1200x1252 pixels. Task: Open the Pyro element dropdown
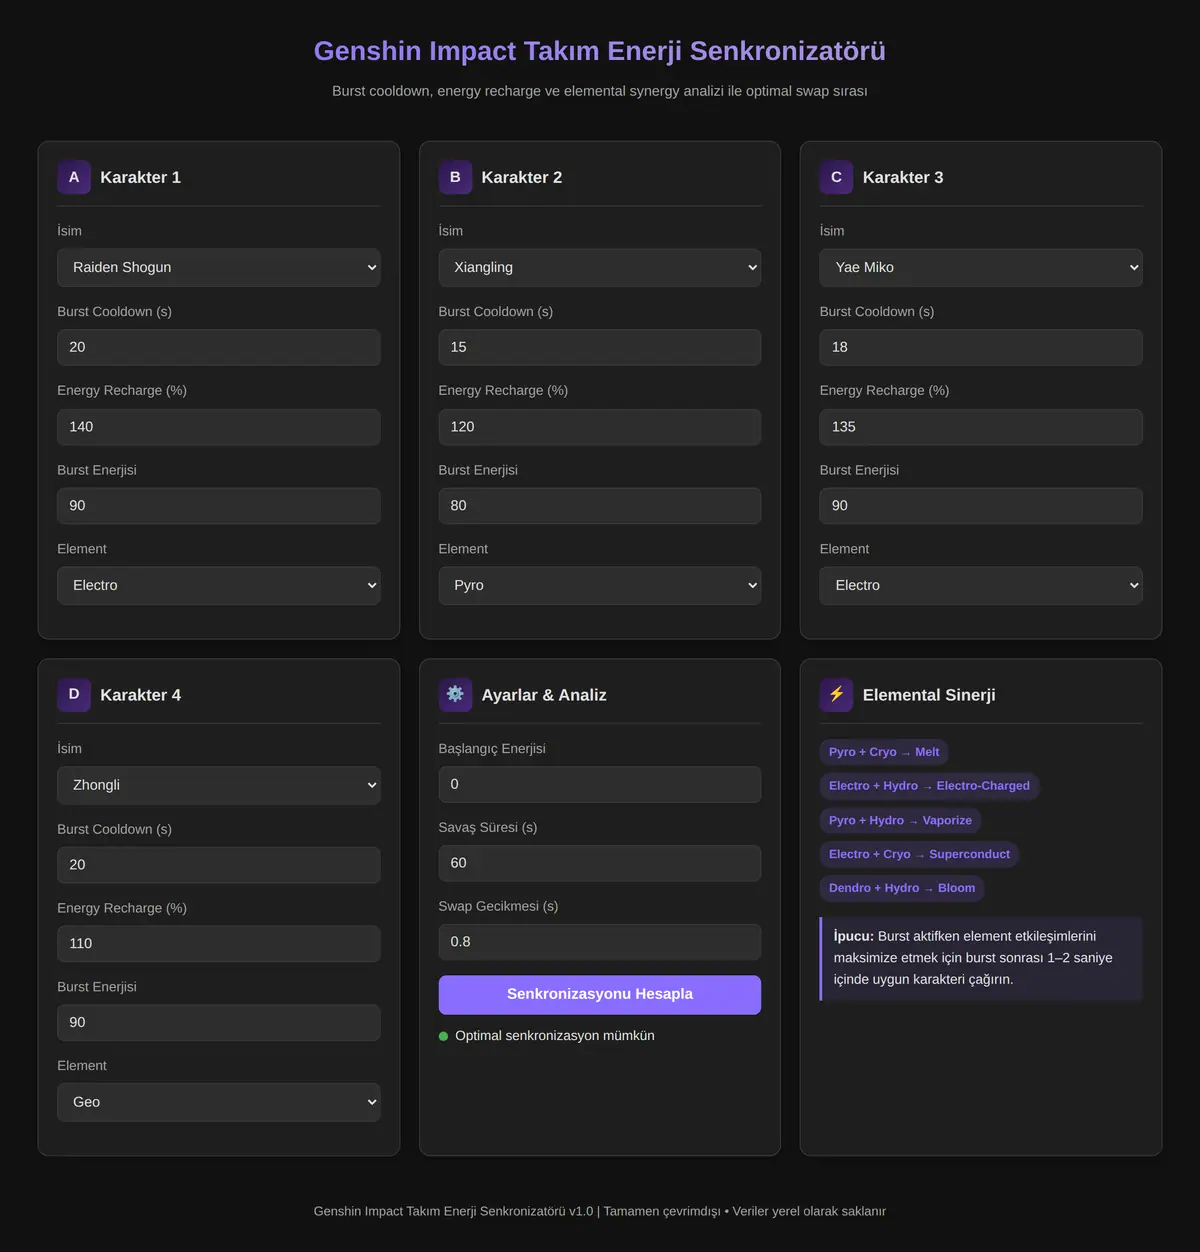[600, 585]
